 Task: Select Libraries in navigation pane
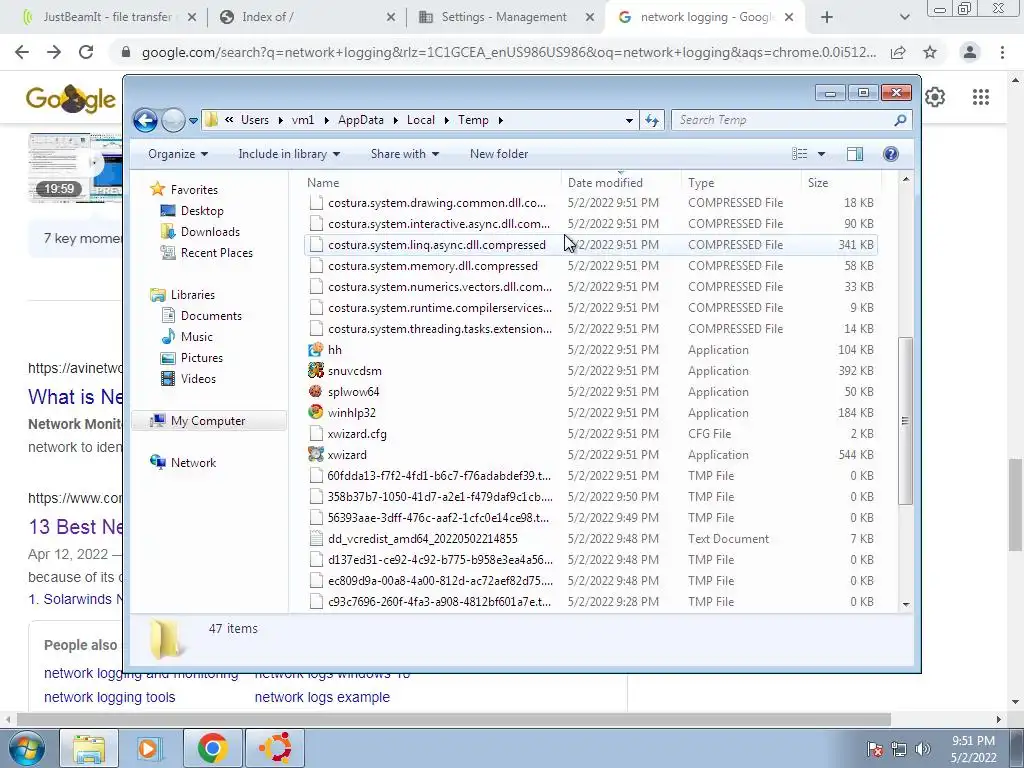point(192,295)
